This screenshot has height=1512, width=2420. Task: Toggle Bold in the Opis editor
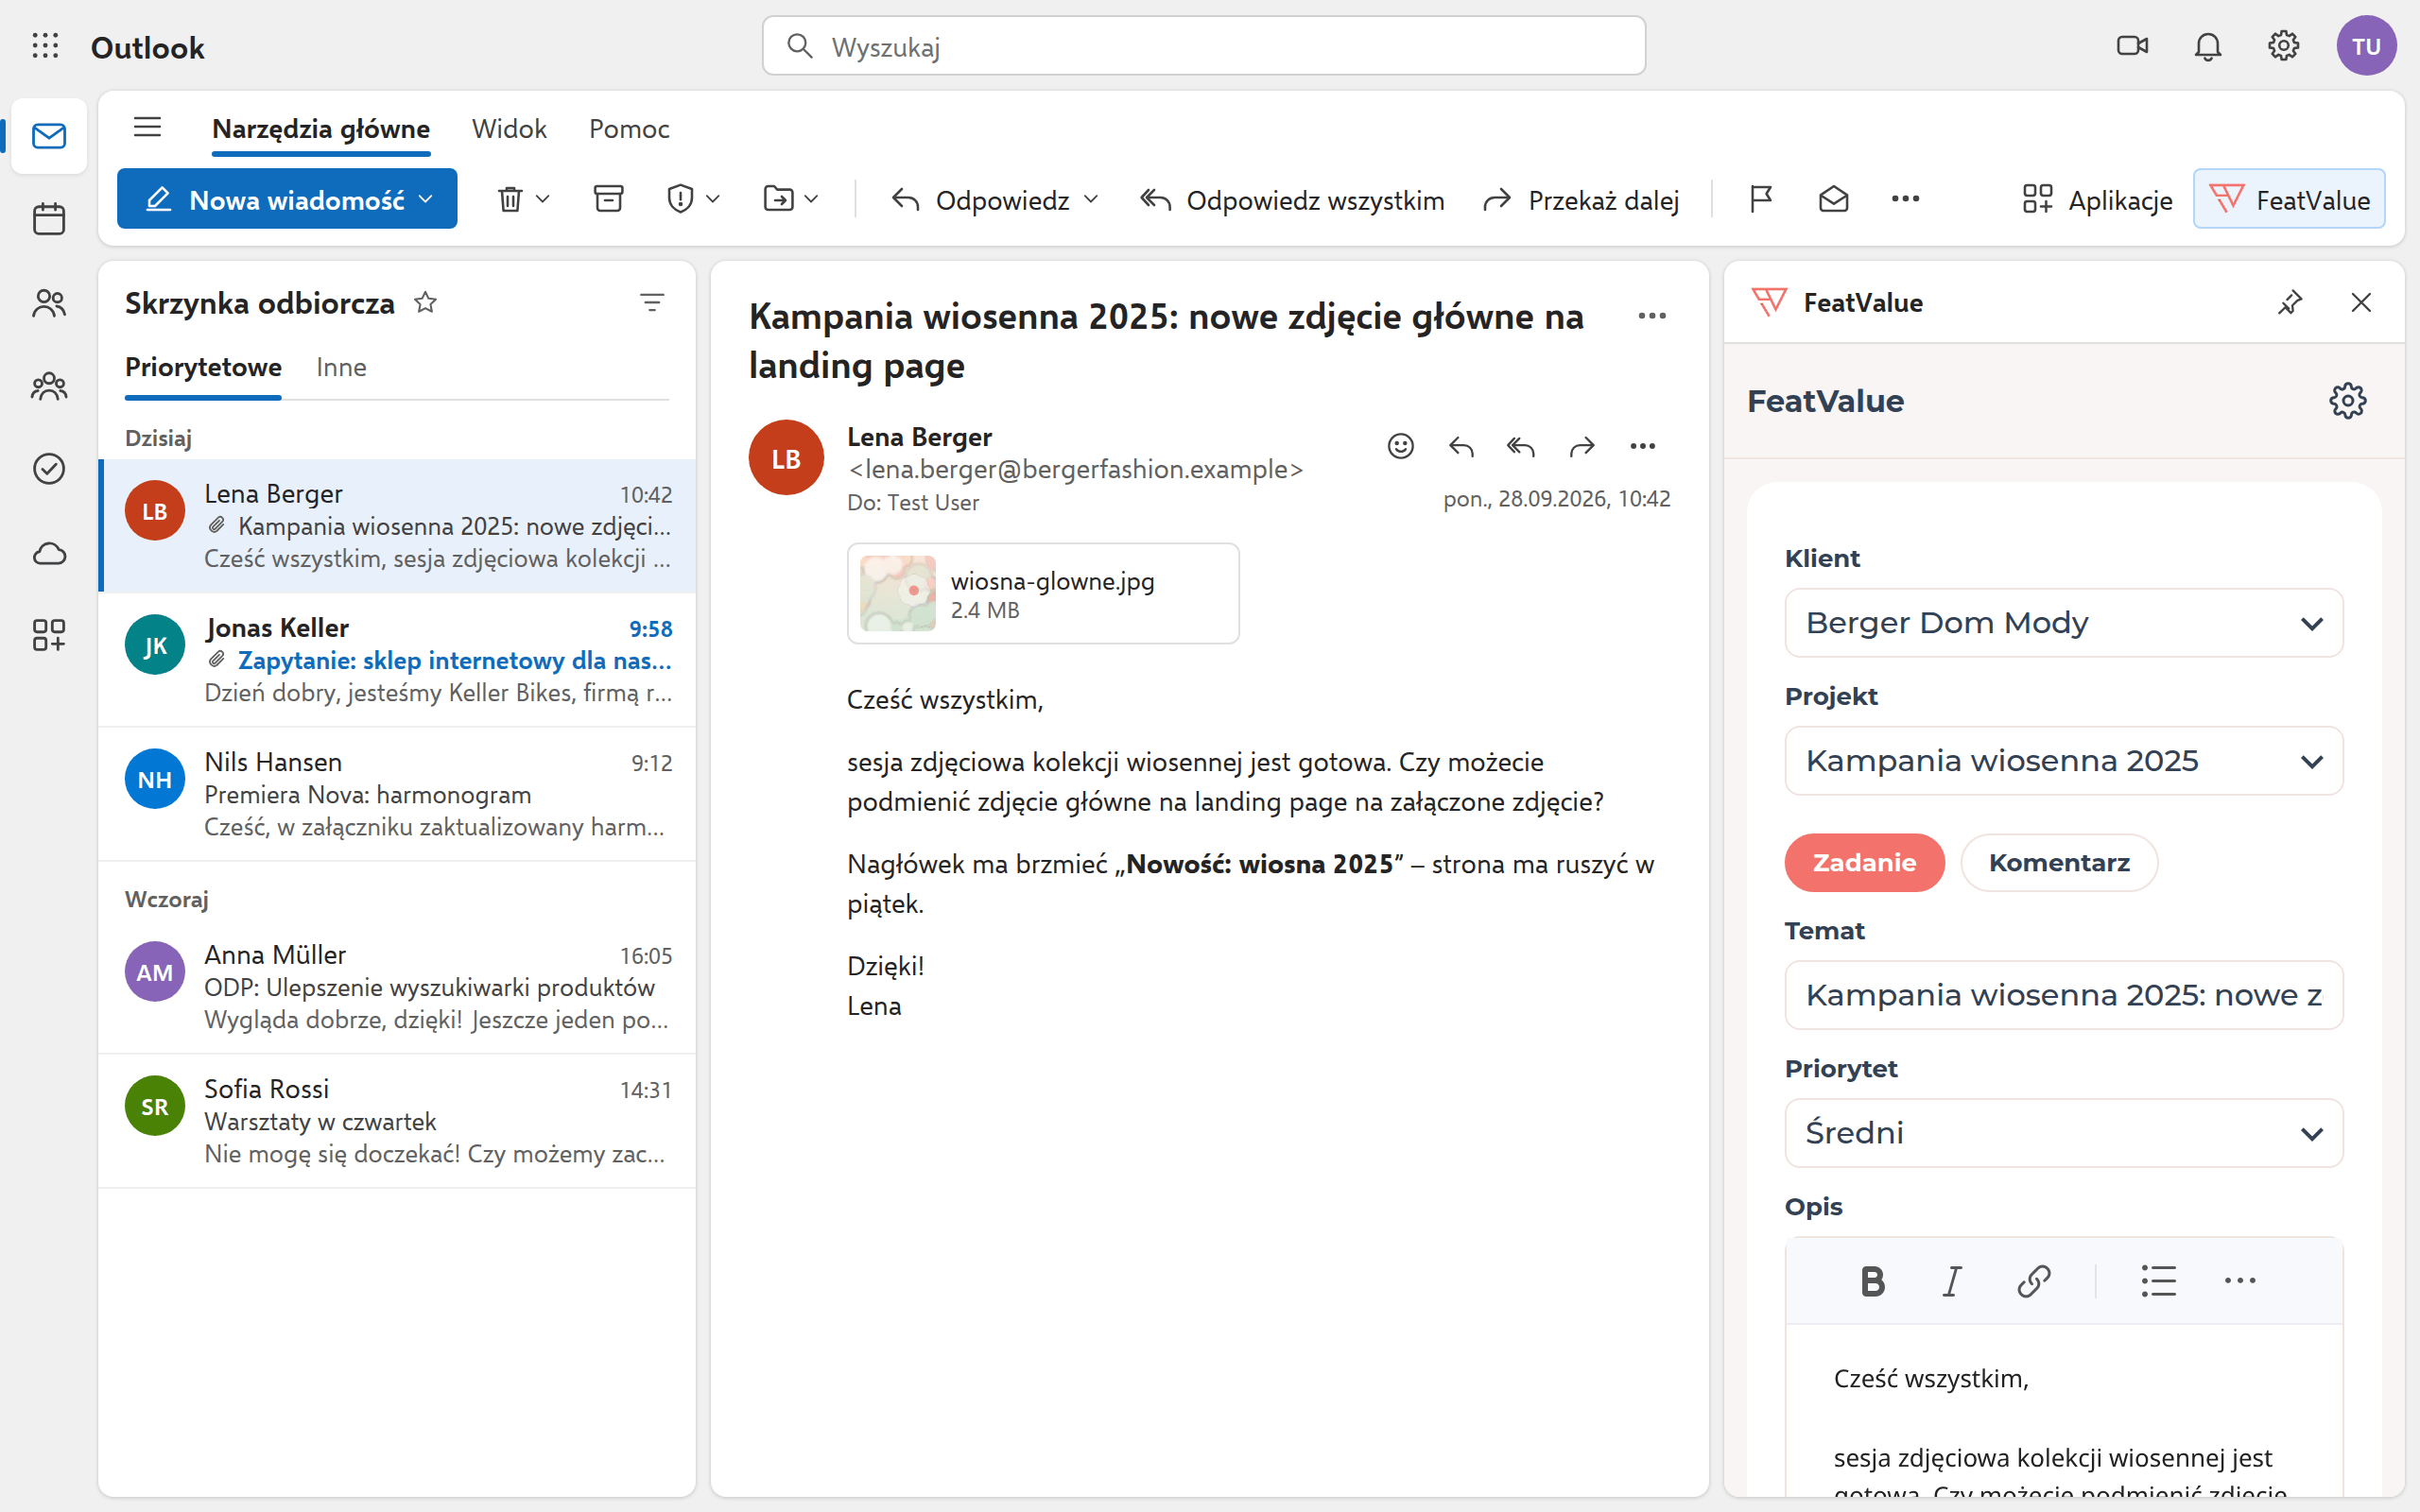(1873, 1281)
